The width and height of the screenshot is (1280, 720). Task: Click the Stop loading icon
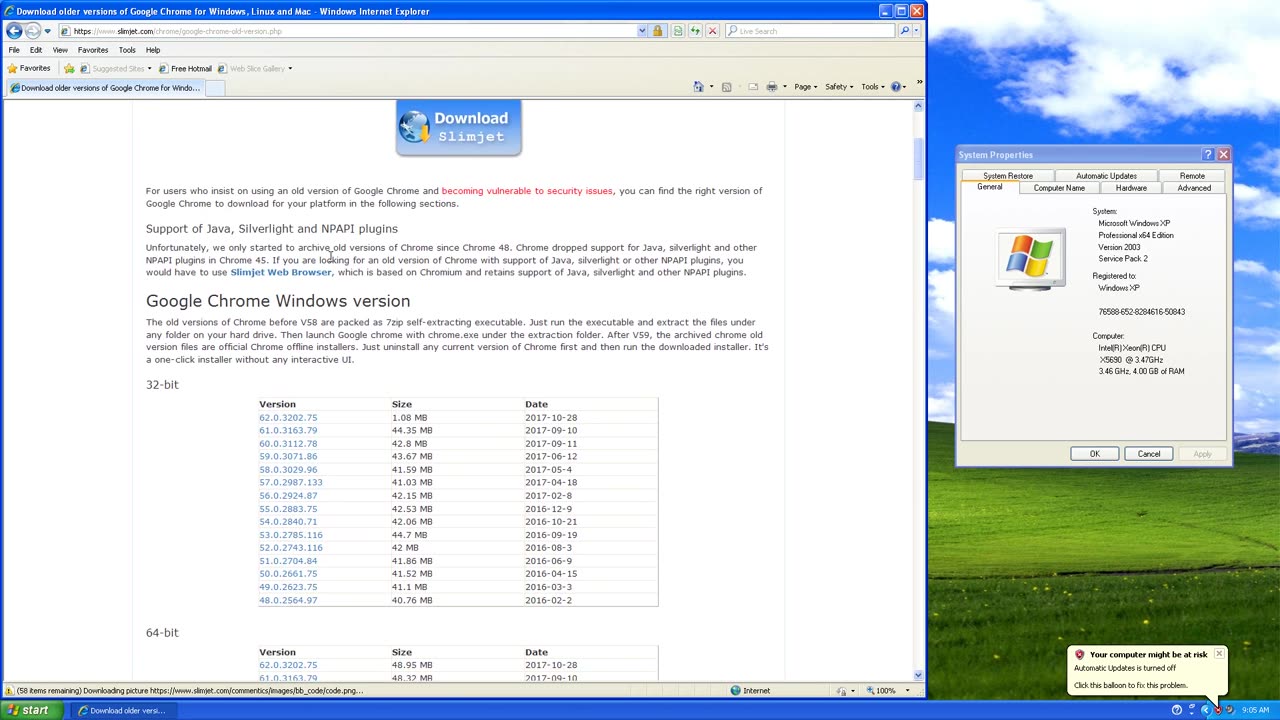[x=712, y=31]
